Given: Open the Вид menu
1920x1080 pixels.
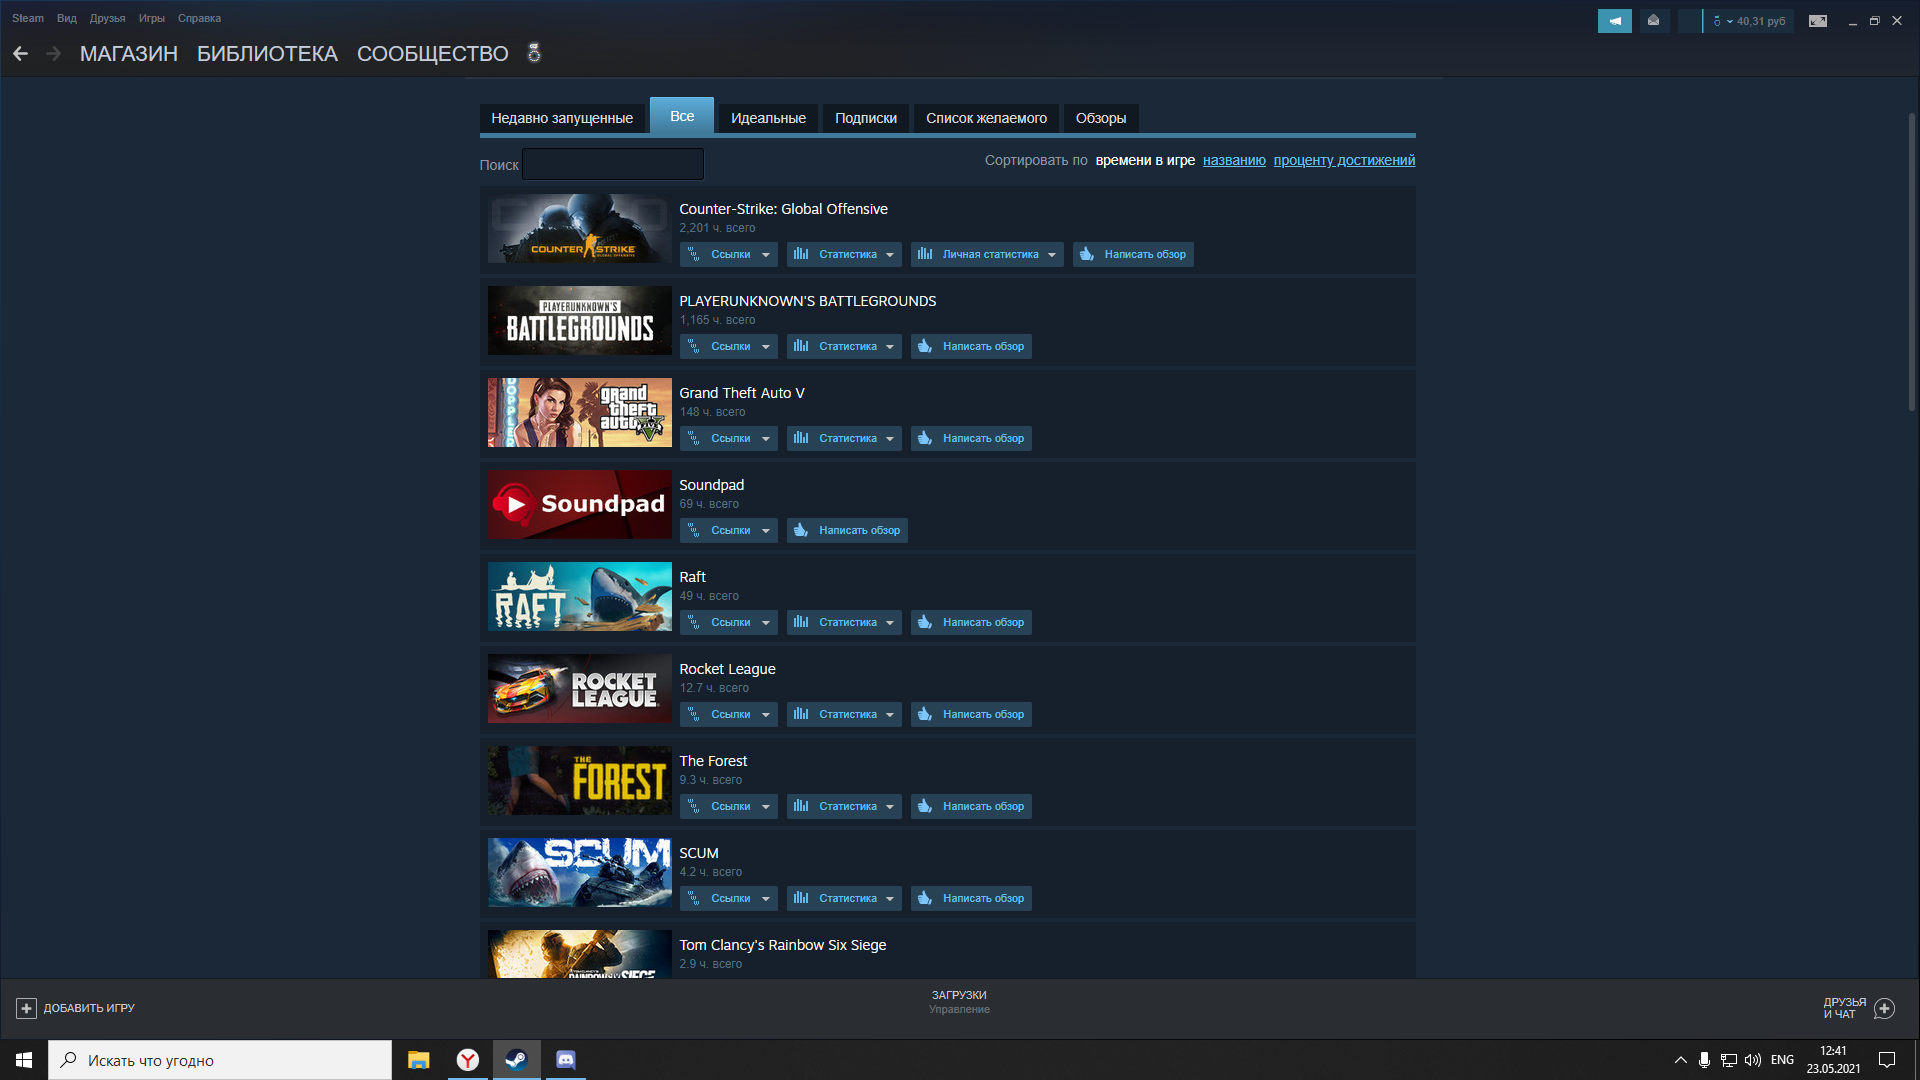Looking at the screenshot, I should (x=67, y=18).
